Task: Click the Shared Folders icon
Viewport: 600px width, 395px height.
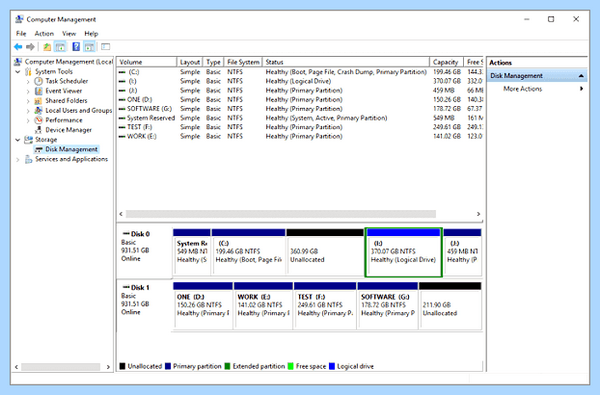Action: [38, 101]
